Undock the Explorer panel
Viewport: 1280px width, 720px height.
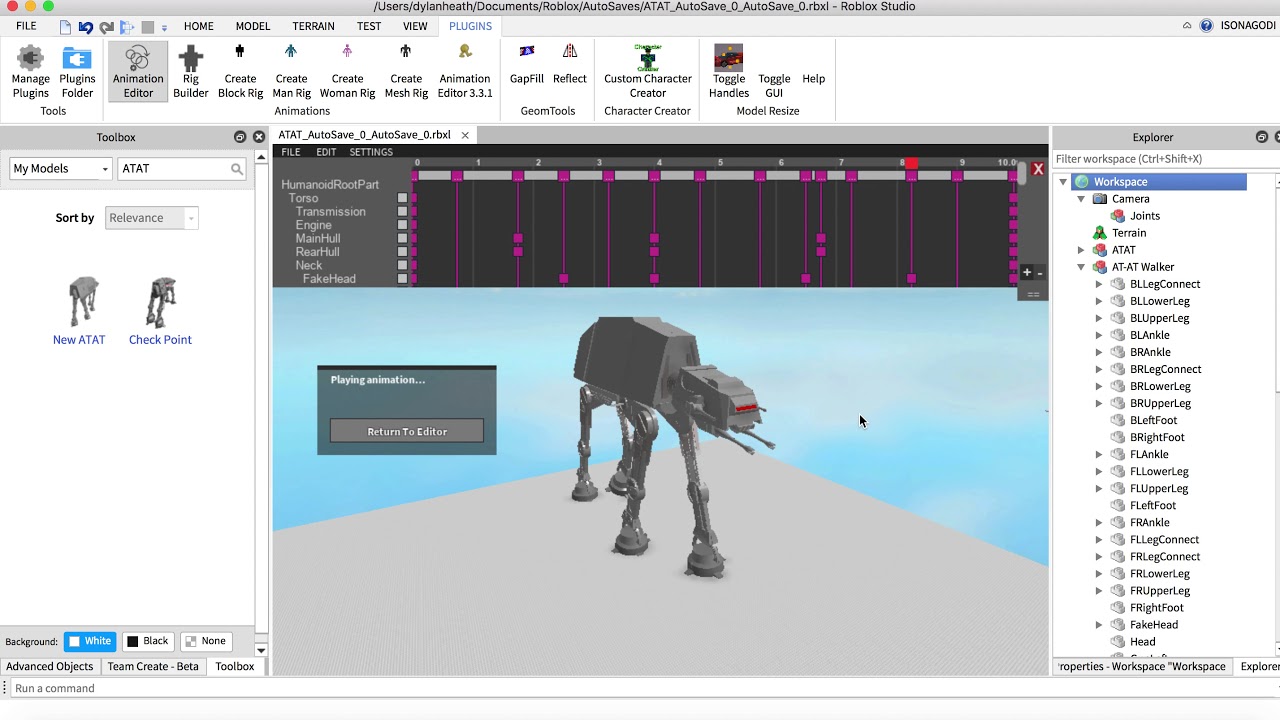[1262, 137]
